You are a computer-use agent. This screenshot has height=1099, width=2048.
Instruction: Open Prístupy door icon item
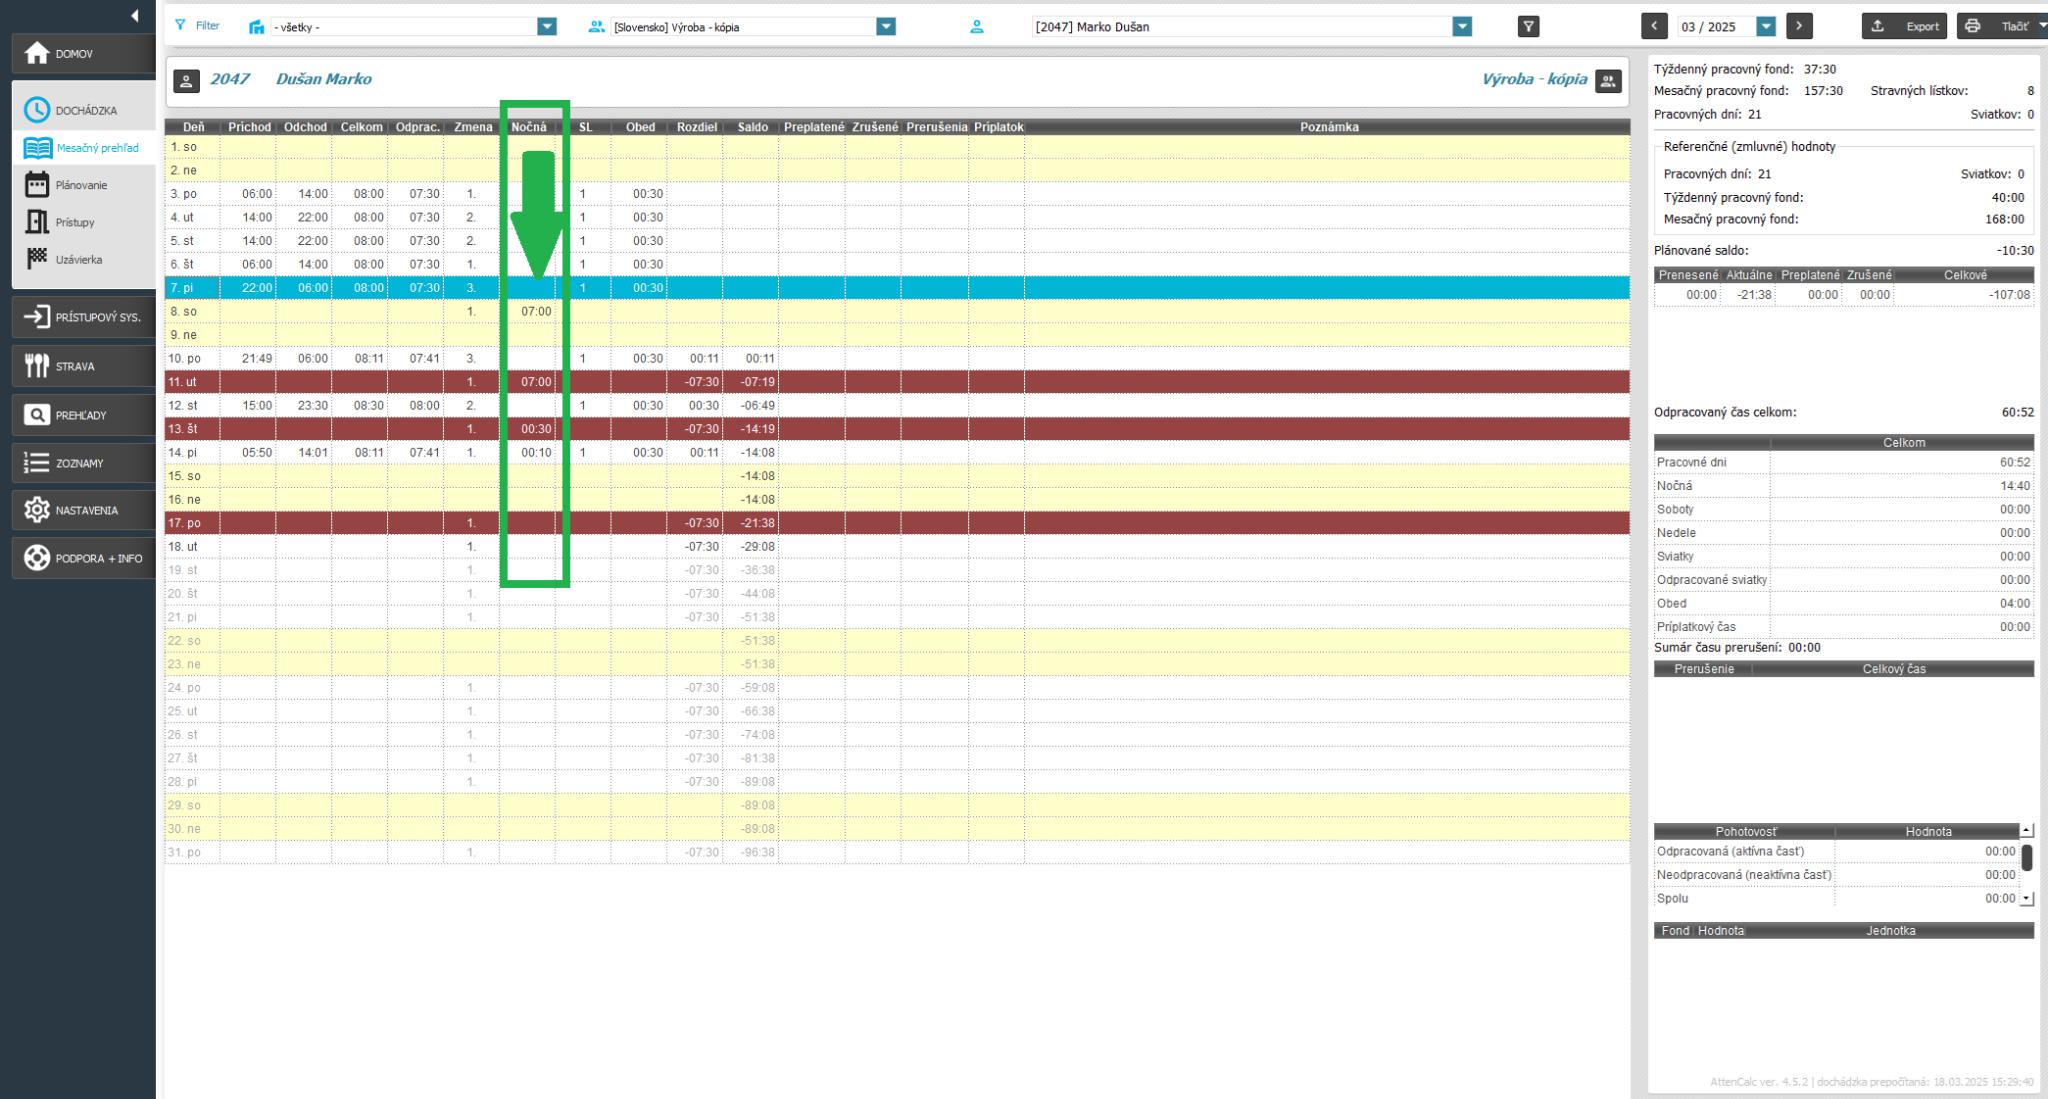(38, 222)
